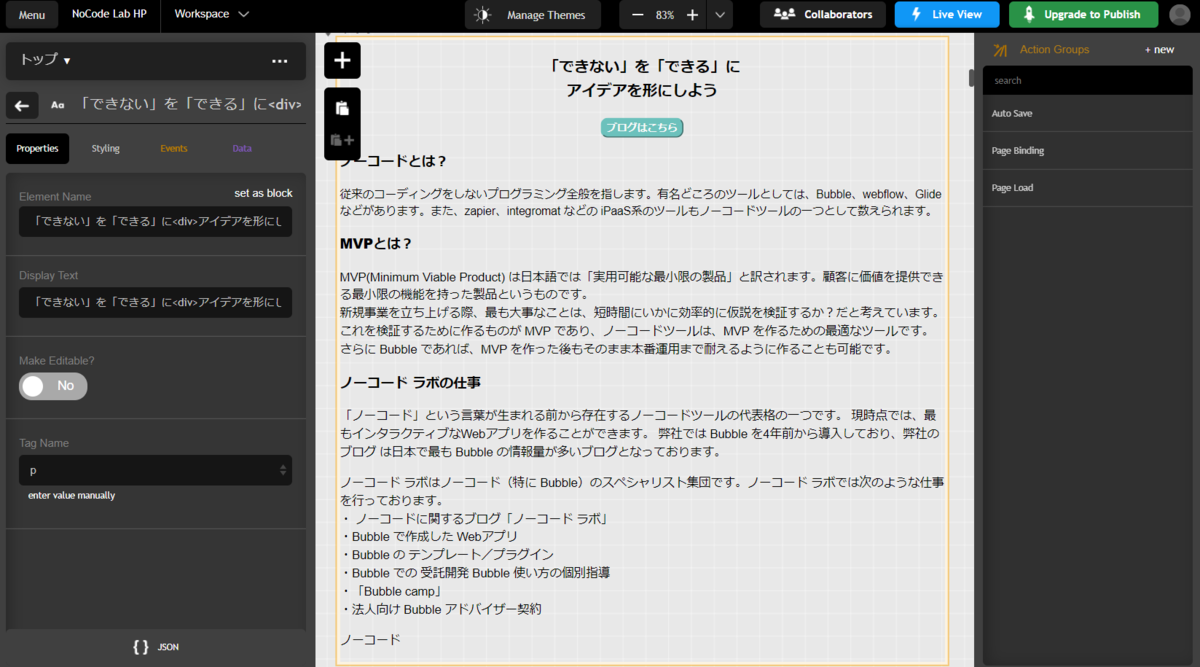Click the back arrow button
1200x667 pixels.
tap(22, 104)
